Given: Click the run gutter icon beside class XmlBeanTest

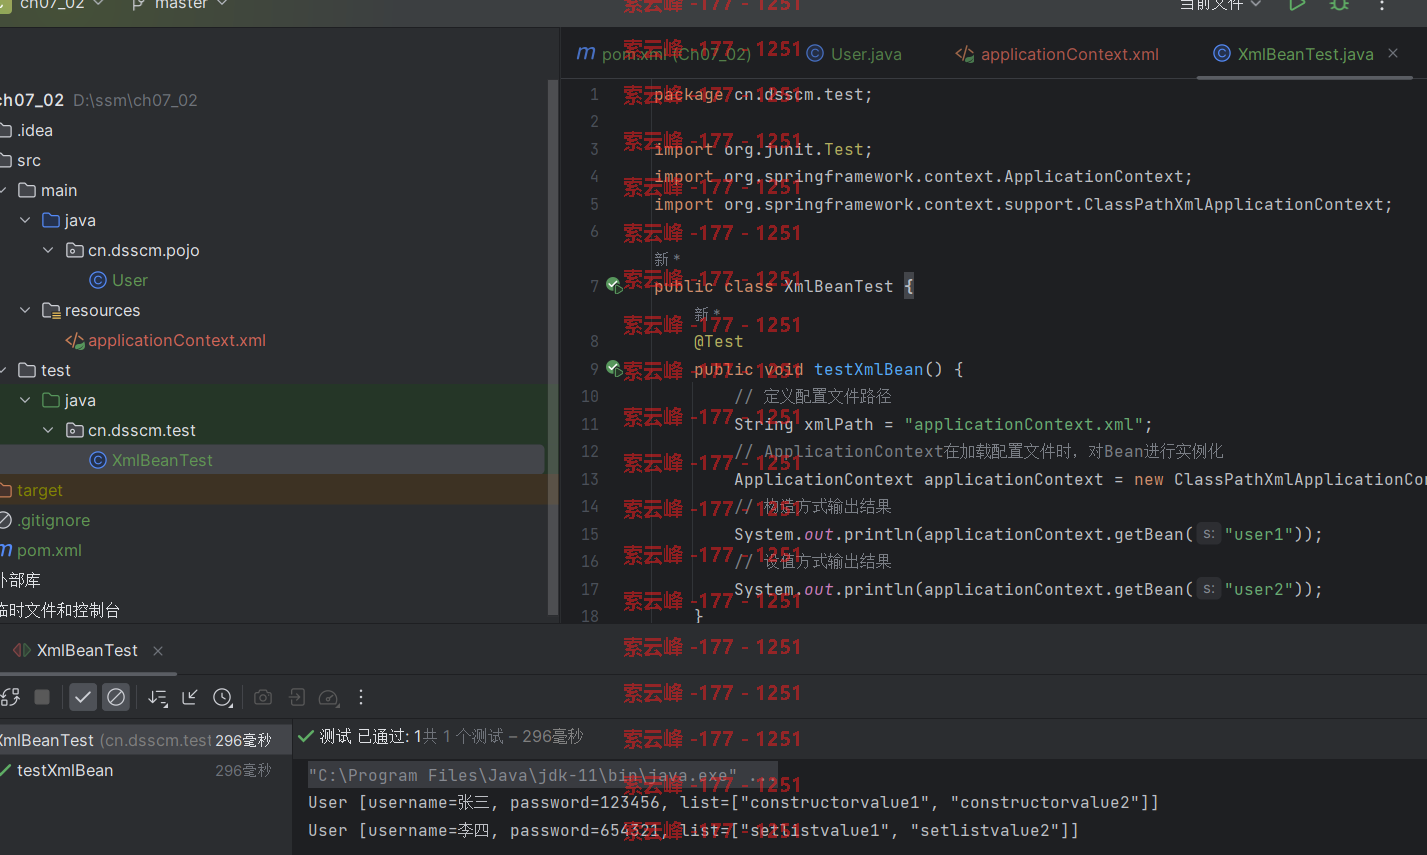Looking at the screenshot, I should click(x=614, y=286).
